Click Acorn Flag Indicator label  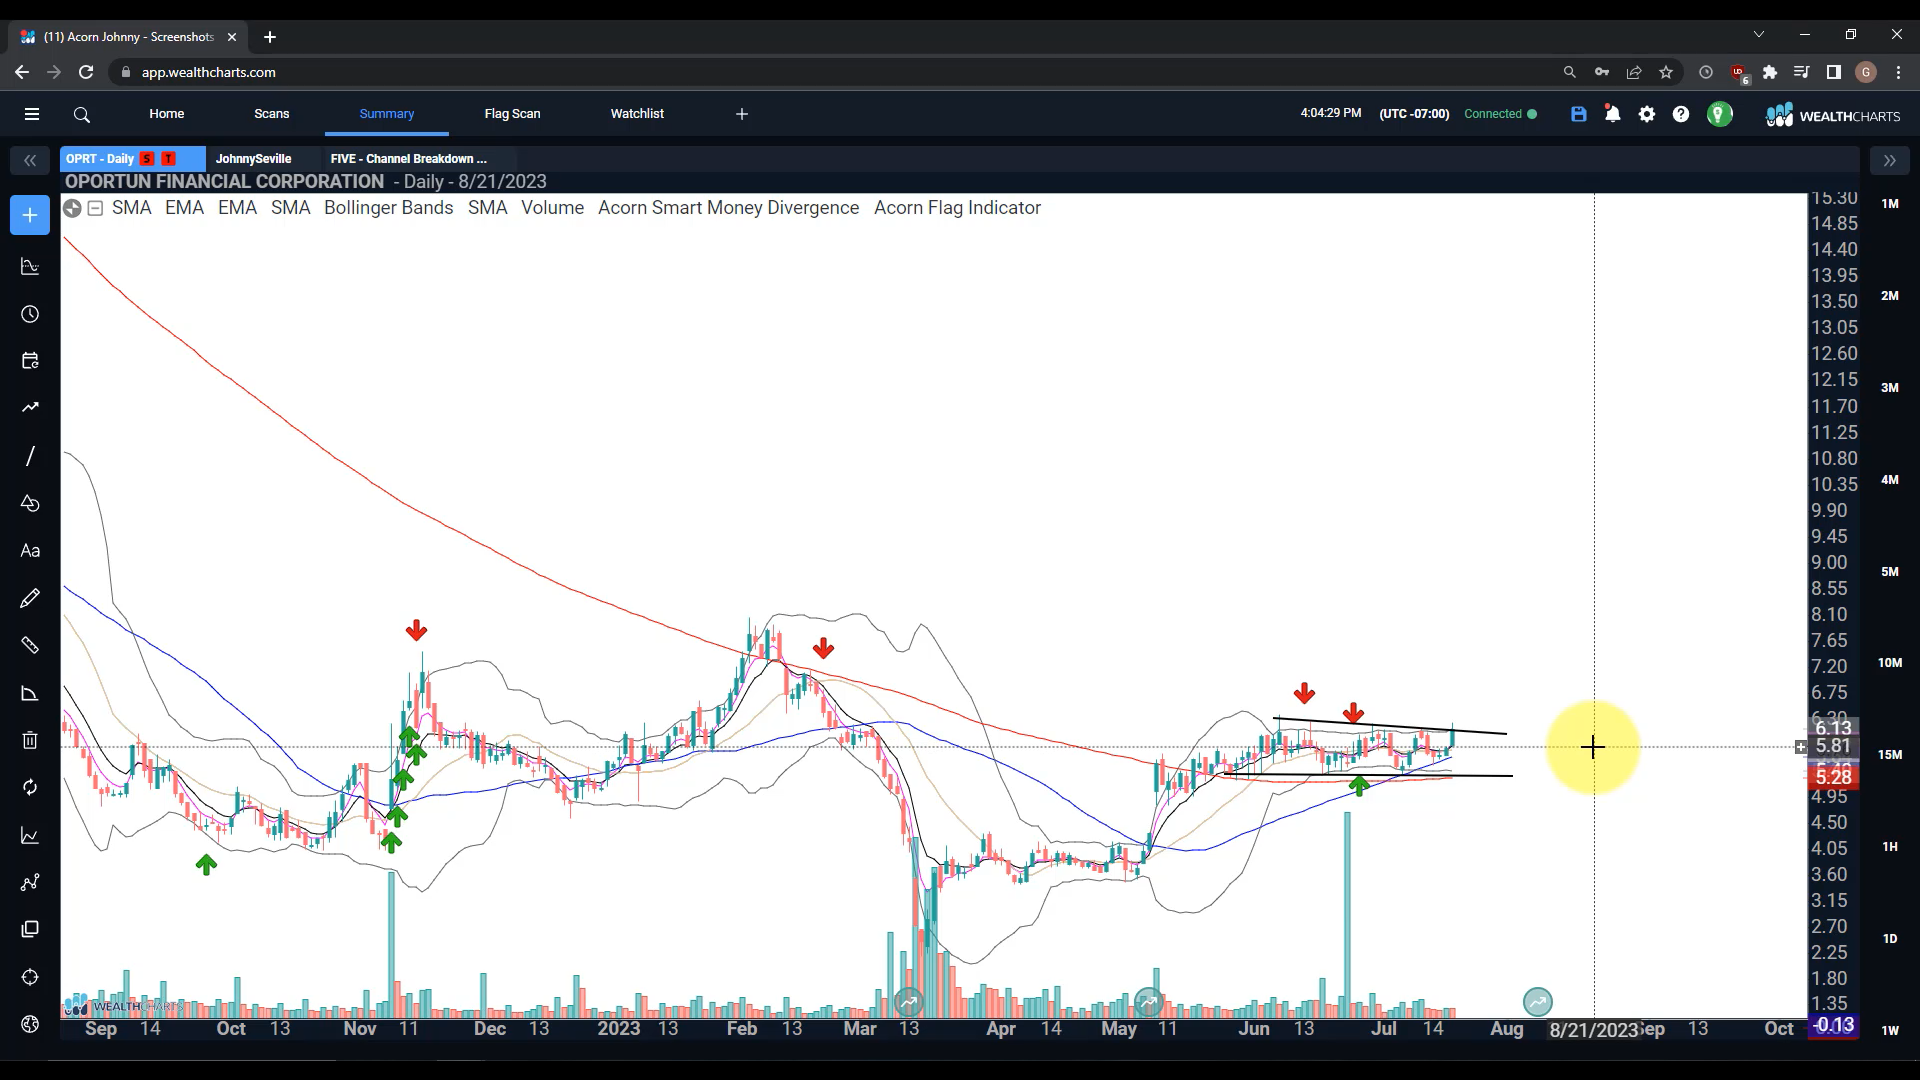pos(957,208)
